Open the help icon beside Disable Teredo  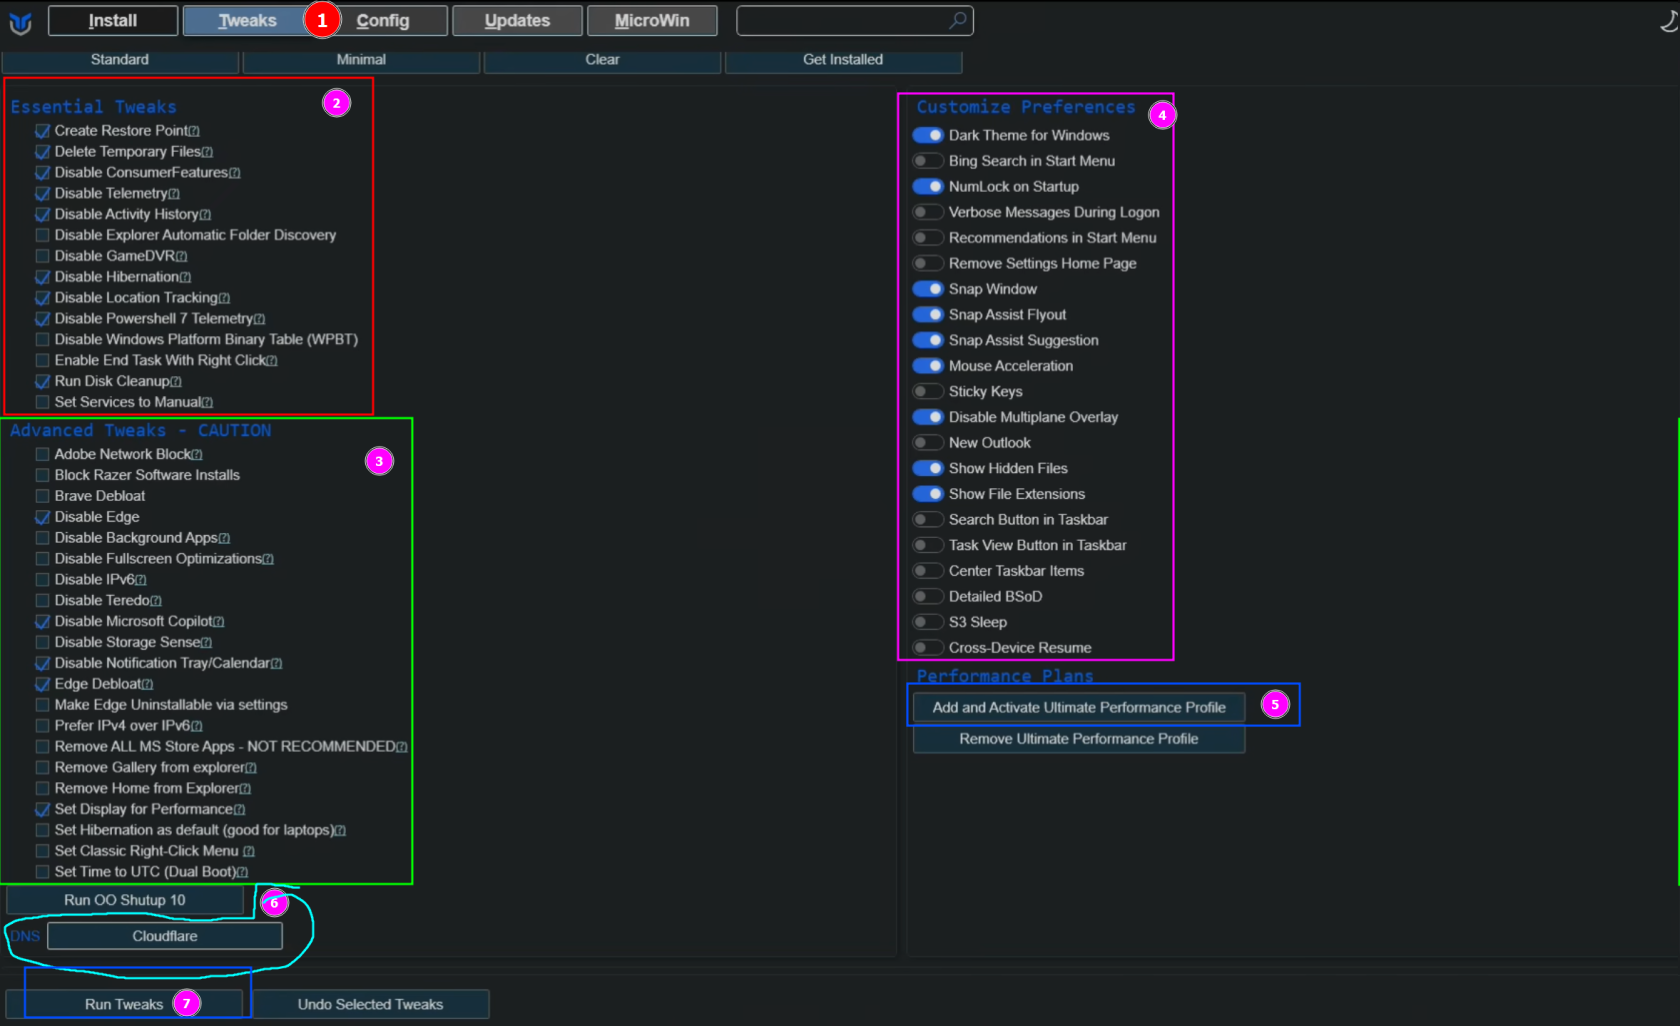[156, 601]
